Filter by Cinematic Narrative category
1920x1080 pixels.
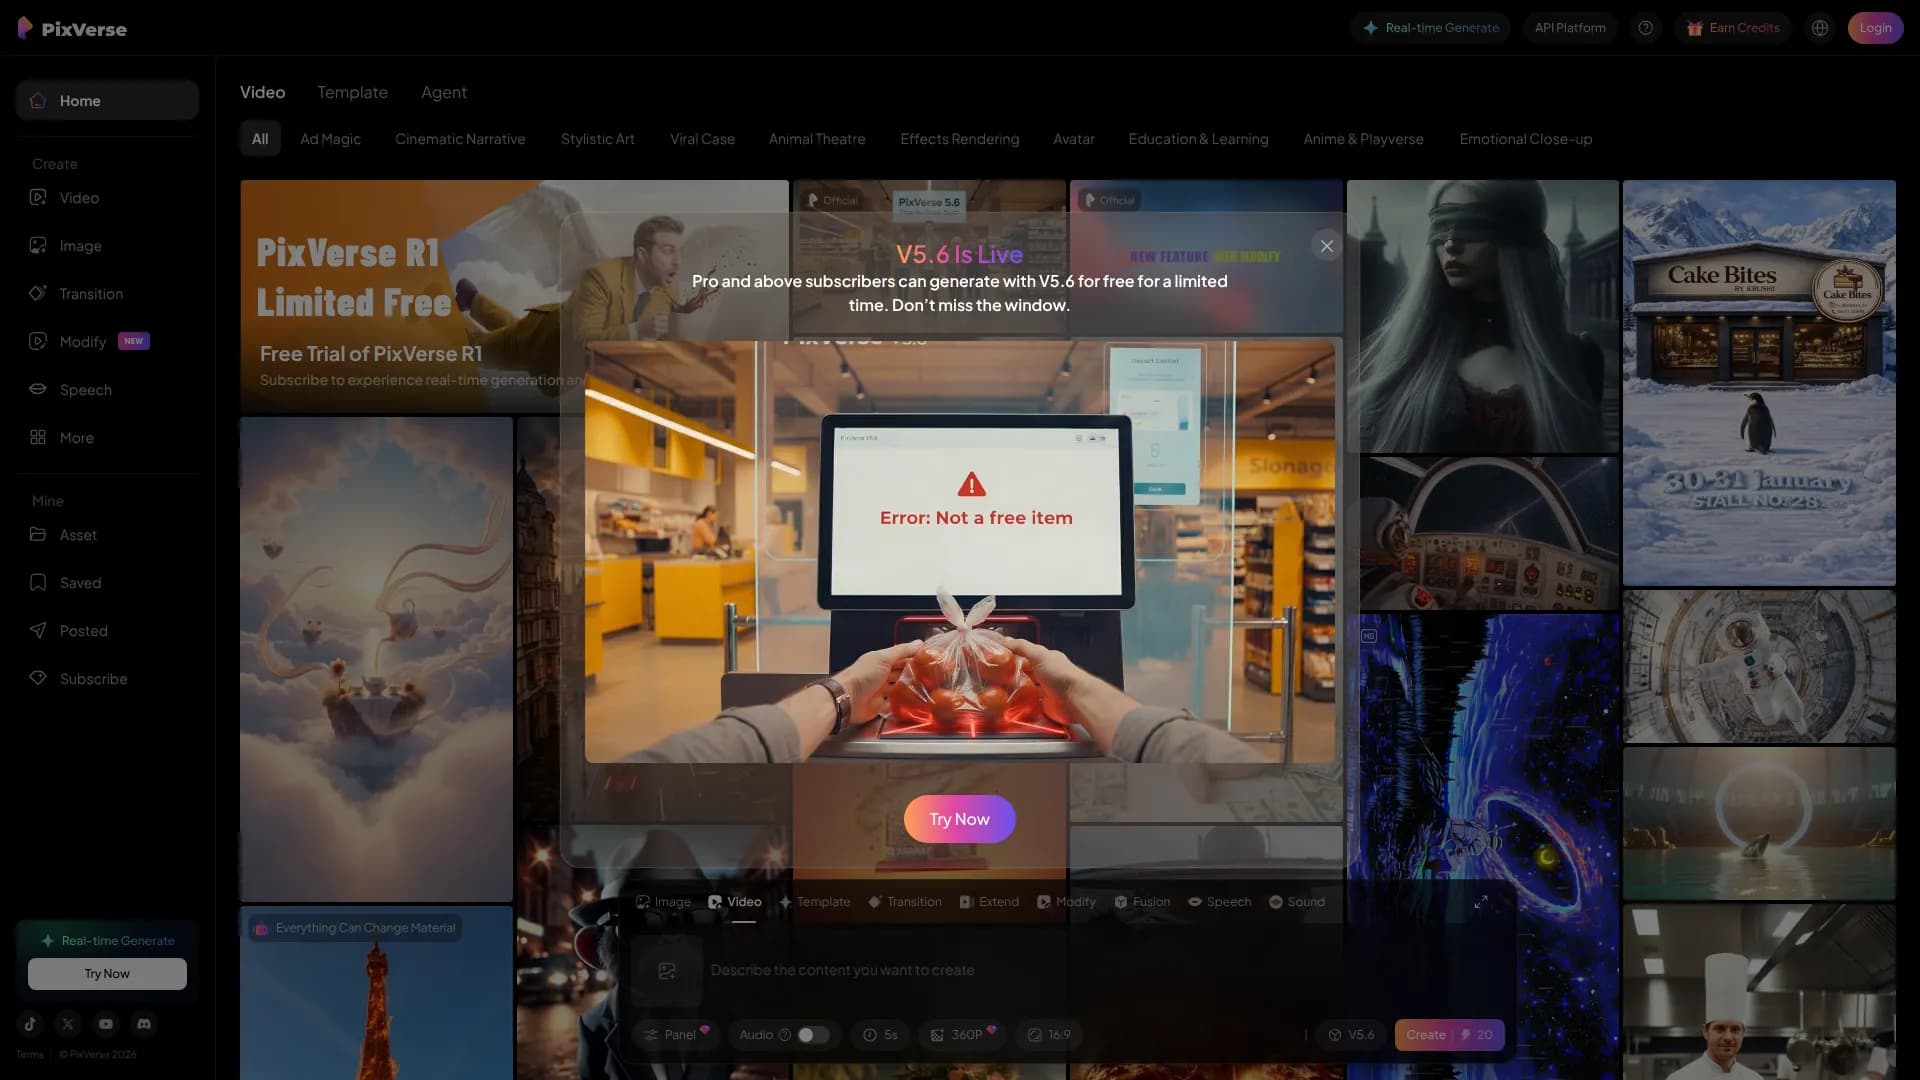pyautogui.click(x=460, y=139)
